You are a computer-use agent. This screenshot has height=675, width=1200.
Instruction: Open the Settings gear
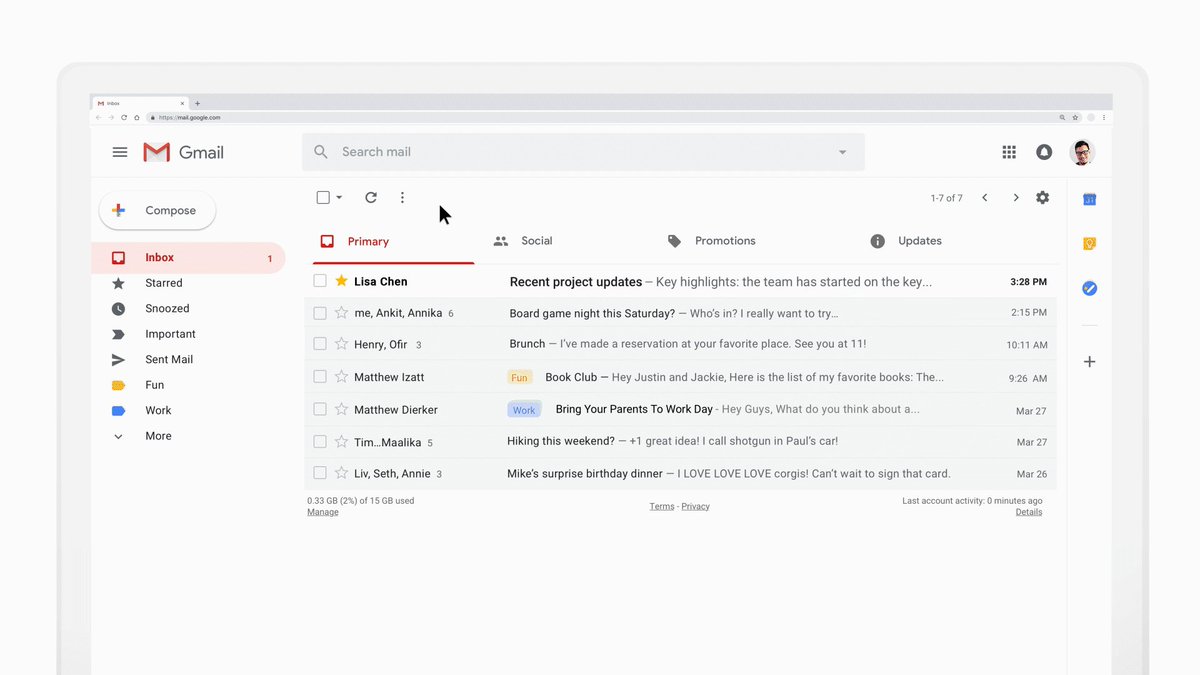(1043, 198)
